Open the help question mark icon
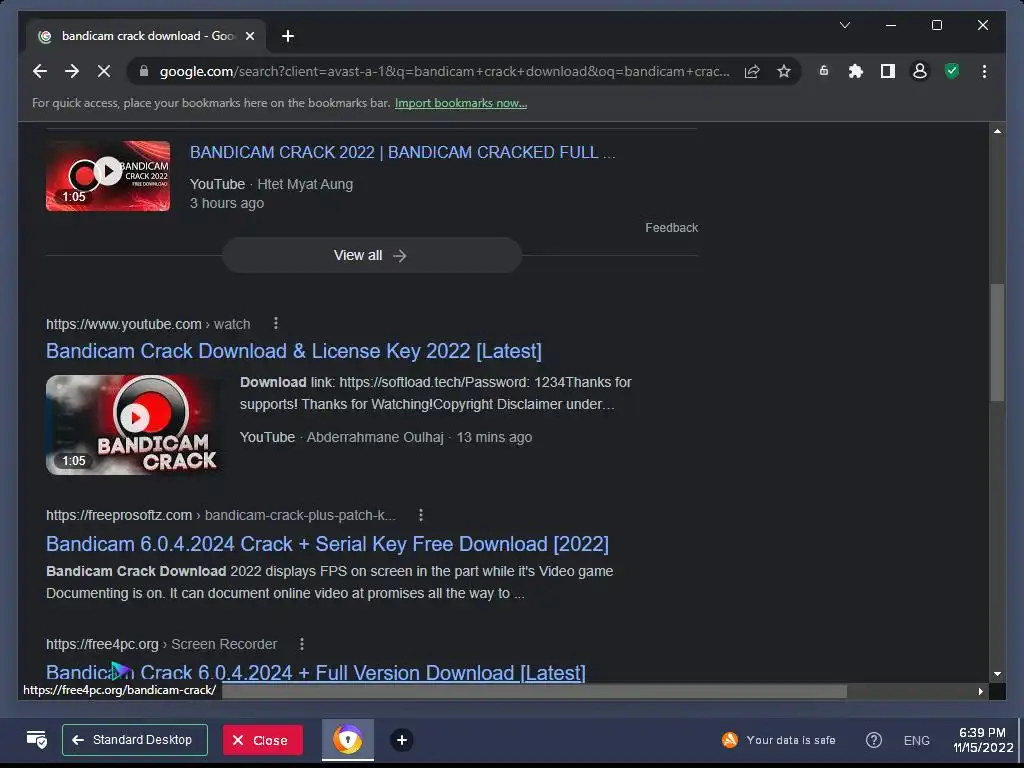Image resolution: width=1024 pixels, height=768 pixels. pyautogui.click(x=873, y=740)
